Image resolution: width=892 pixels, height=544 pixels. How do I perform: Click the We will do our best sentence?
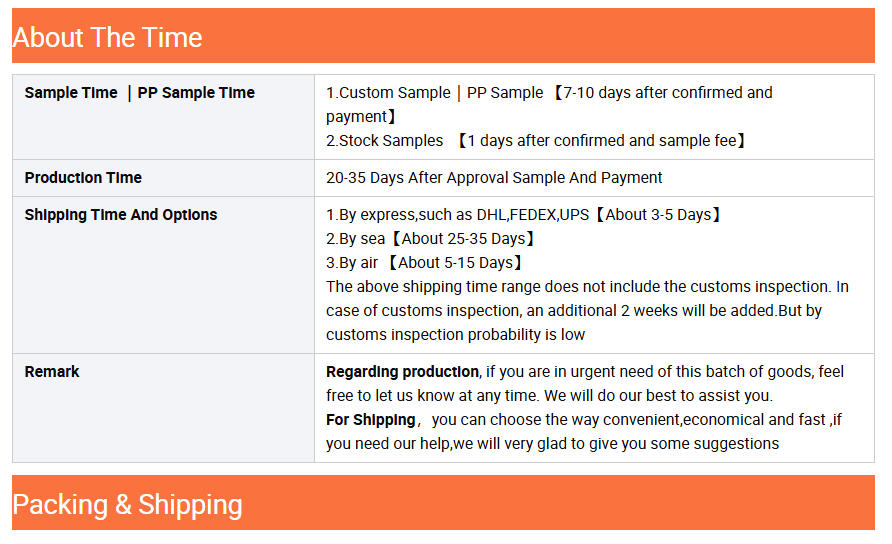coord(658,395)
